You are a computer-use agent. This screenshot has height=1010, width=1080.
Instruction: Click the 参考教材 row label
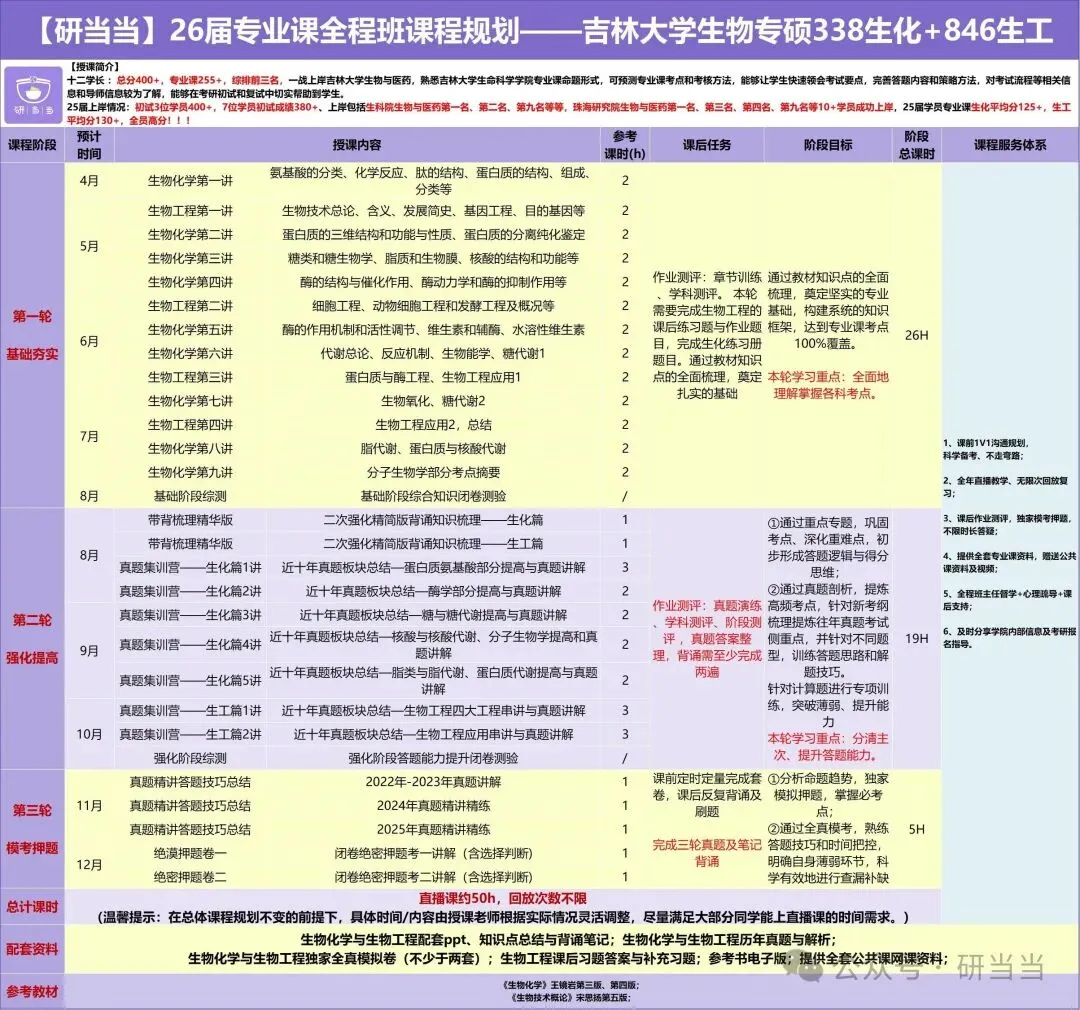pos(32,992)
